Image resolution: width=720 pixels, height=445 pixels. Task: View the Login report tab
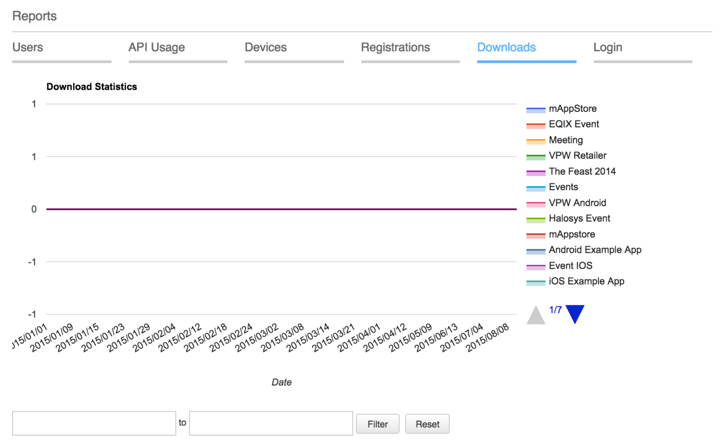pyautogui.click(x=607, y=47)
